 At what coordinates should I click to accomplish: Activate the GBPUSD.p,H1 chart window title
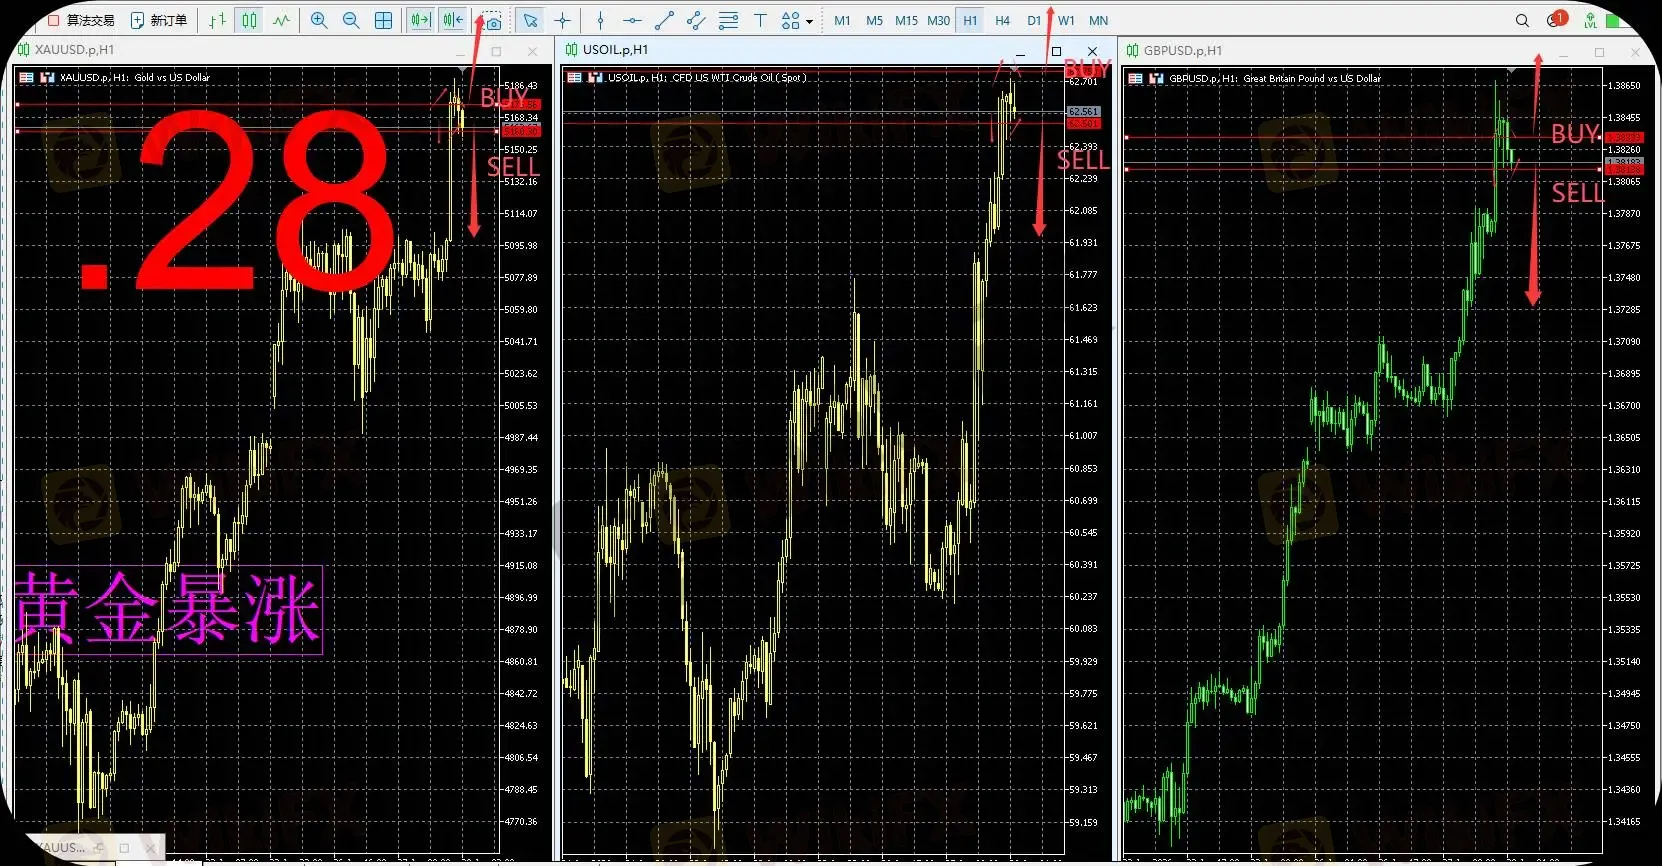(1183, 51)
